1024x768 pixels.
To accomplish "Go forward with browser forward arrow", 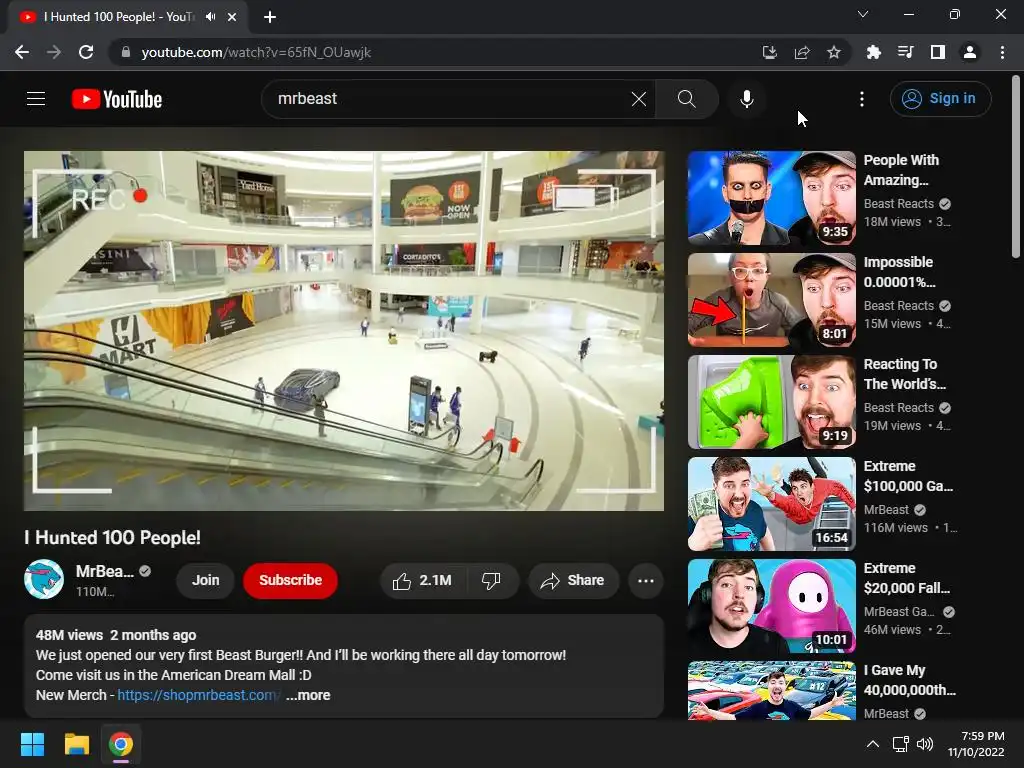I will pyautogui.click(x=54, y=52).
